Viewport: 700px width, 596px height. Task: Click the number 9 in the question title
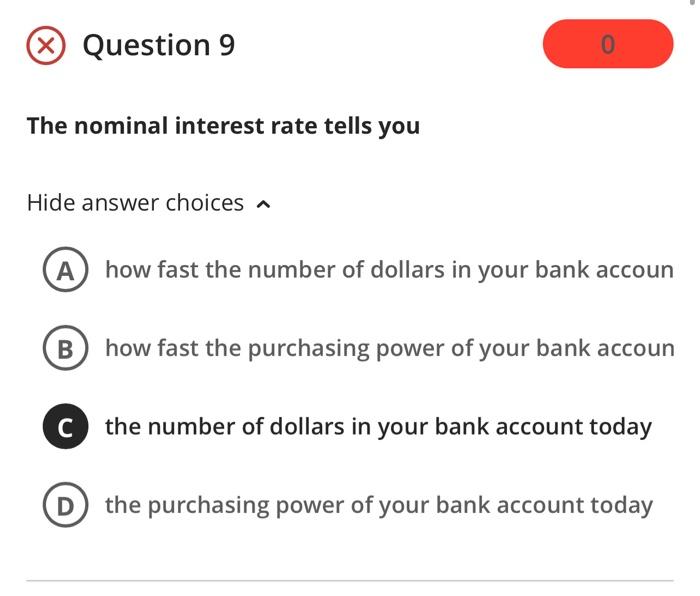pyautogui.click(x=227, y=45)
